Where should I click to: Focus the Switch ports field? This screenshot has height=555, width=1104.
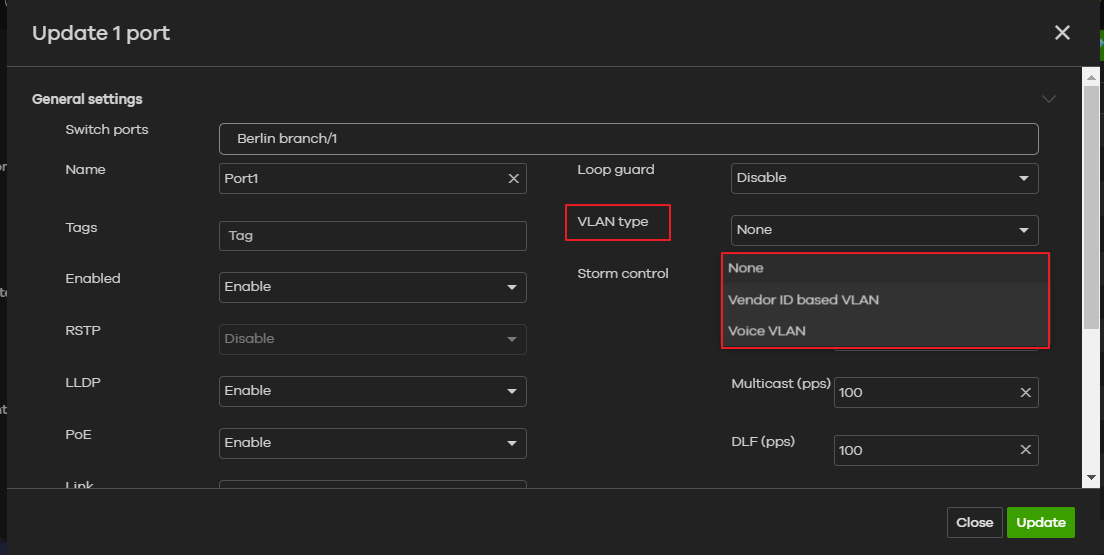point(628,139)
